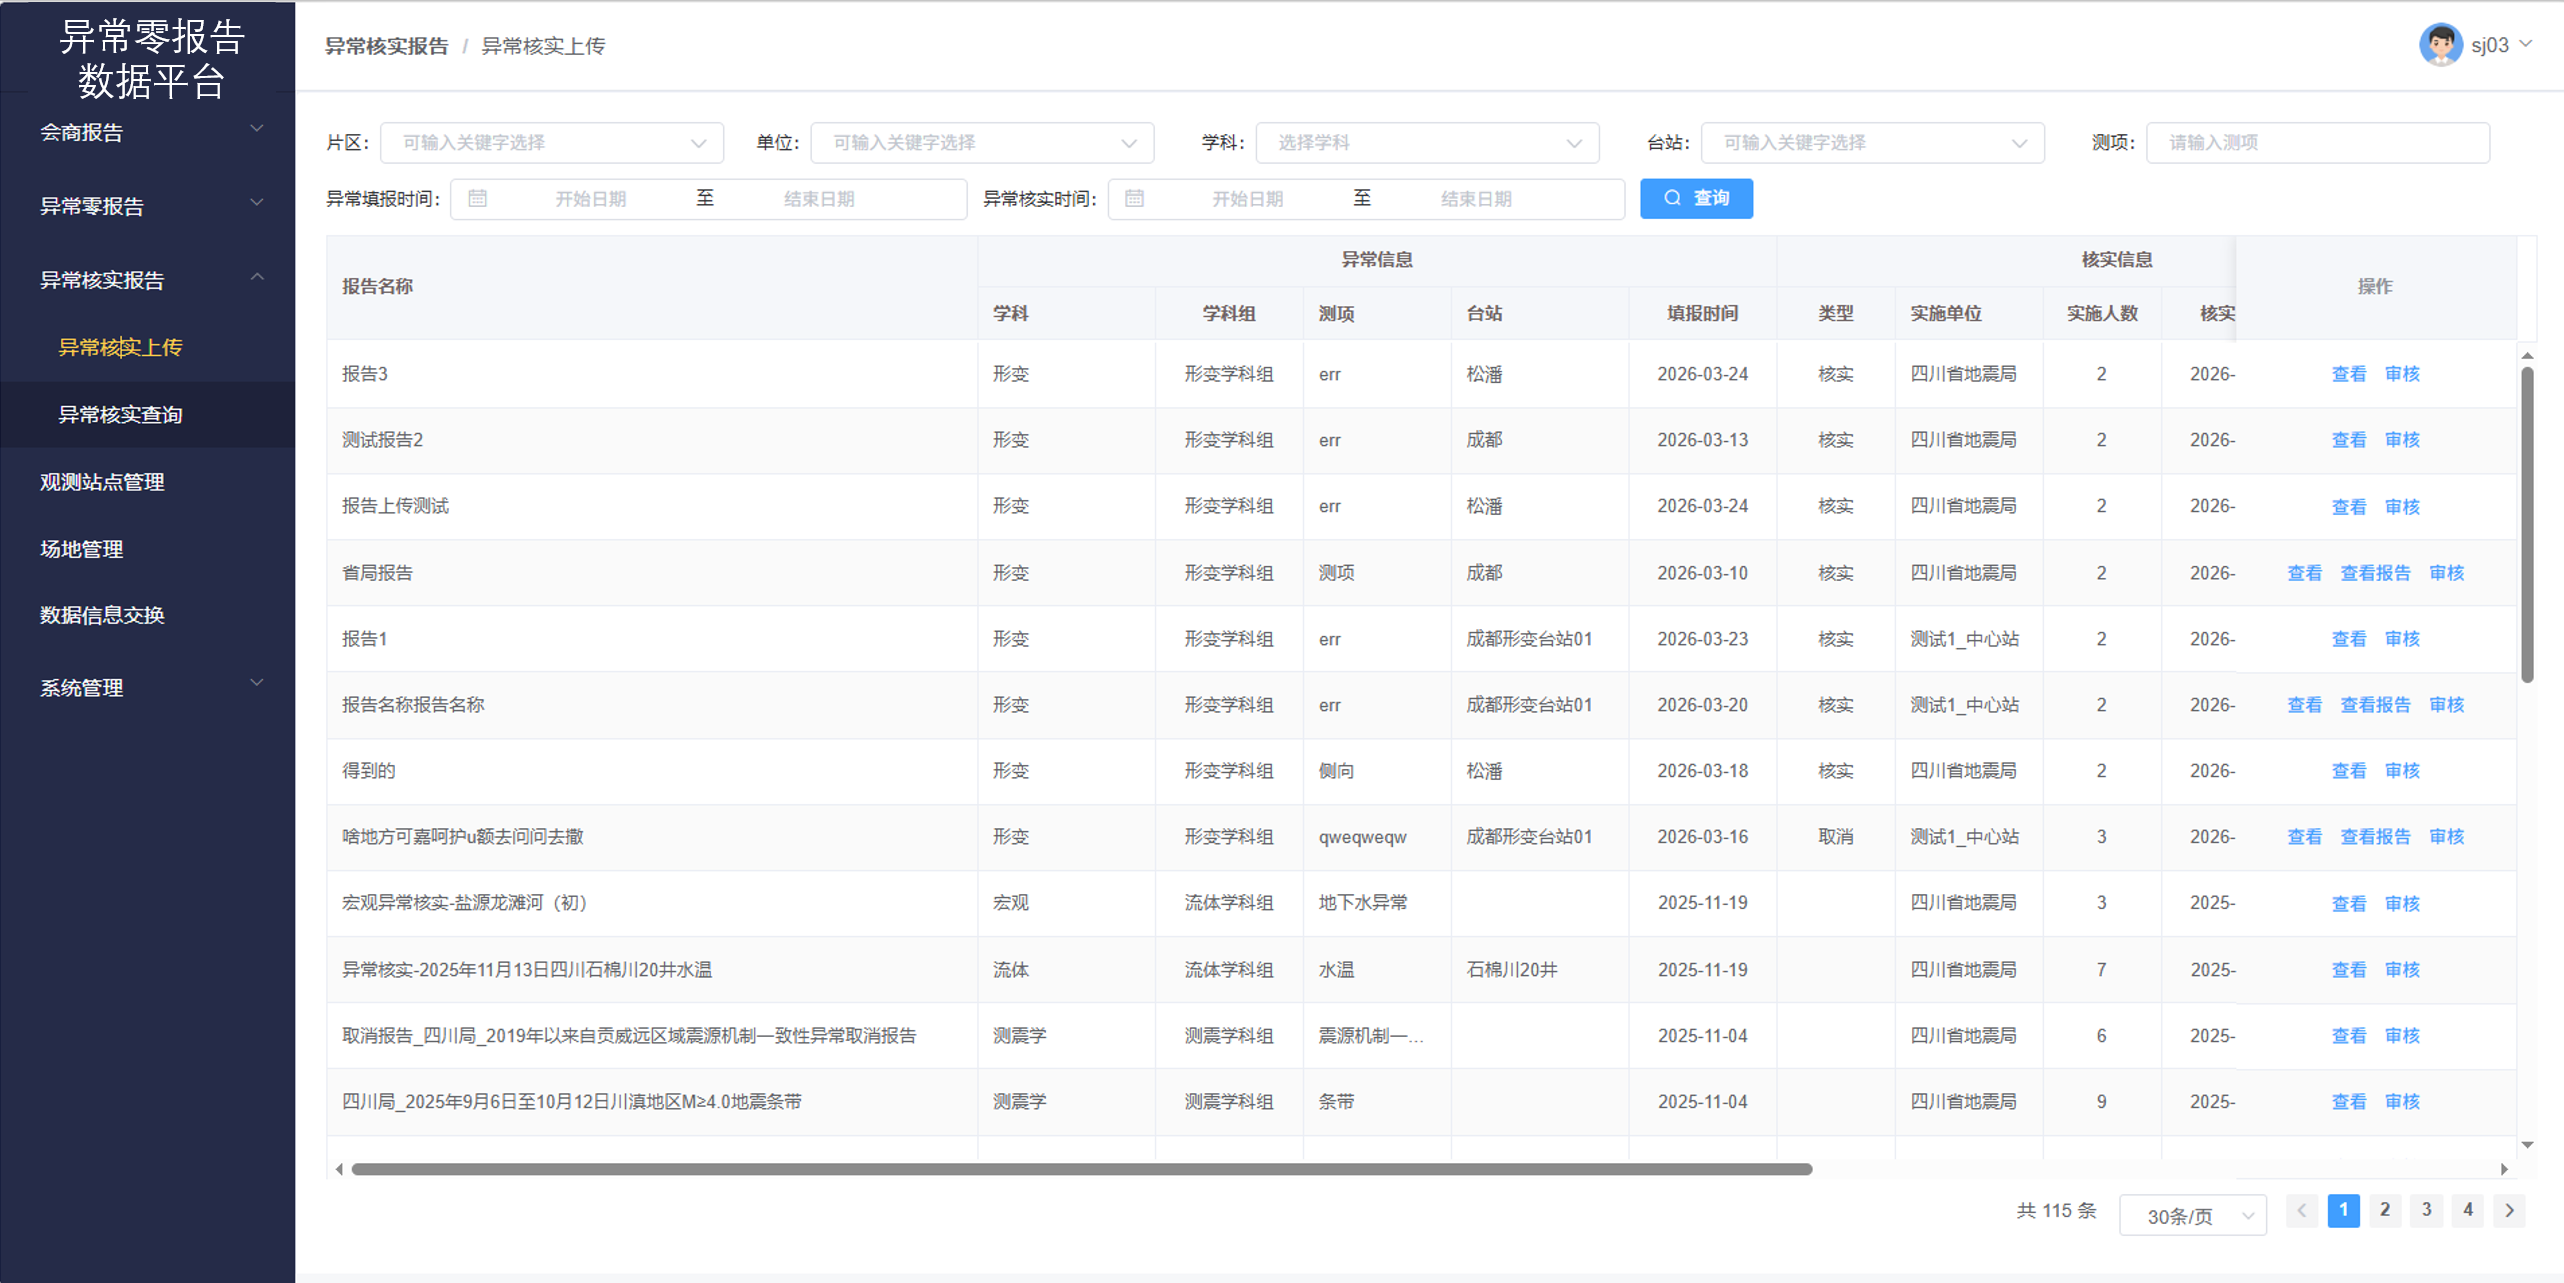
Task: Click the sj03 user avatar icon
Action: coord(2440,45)
